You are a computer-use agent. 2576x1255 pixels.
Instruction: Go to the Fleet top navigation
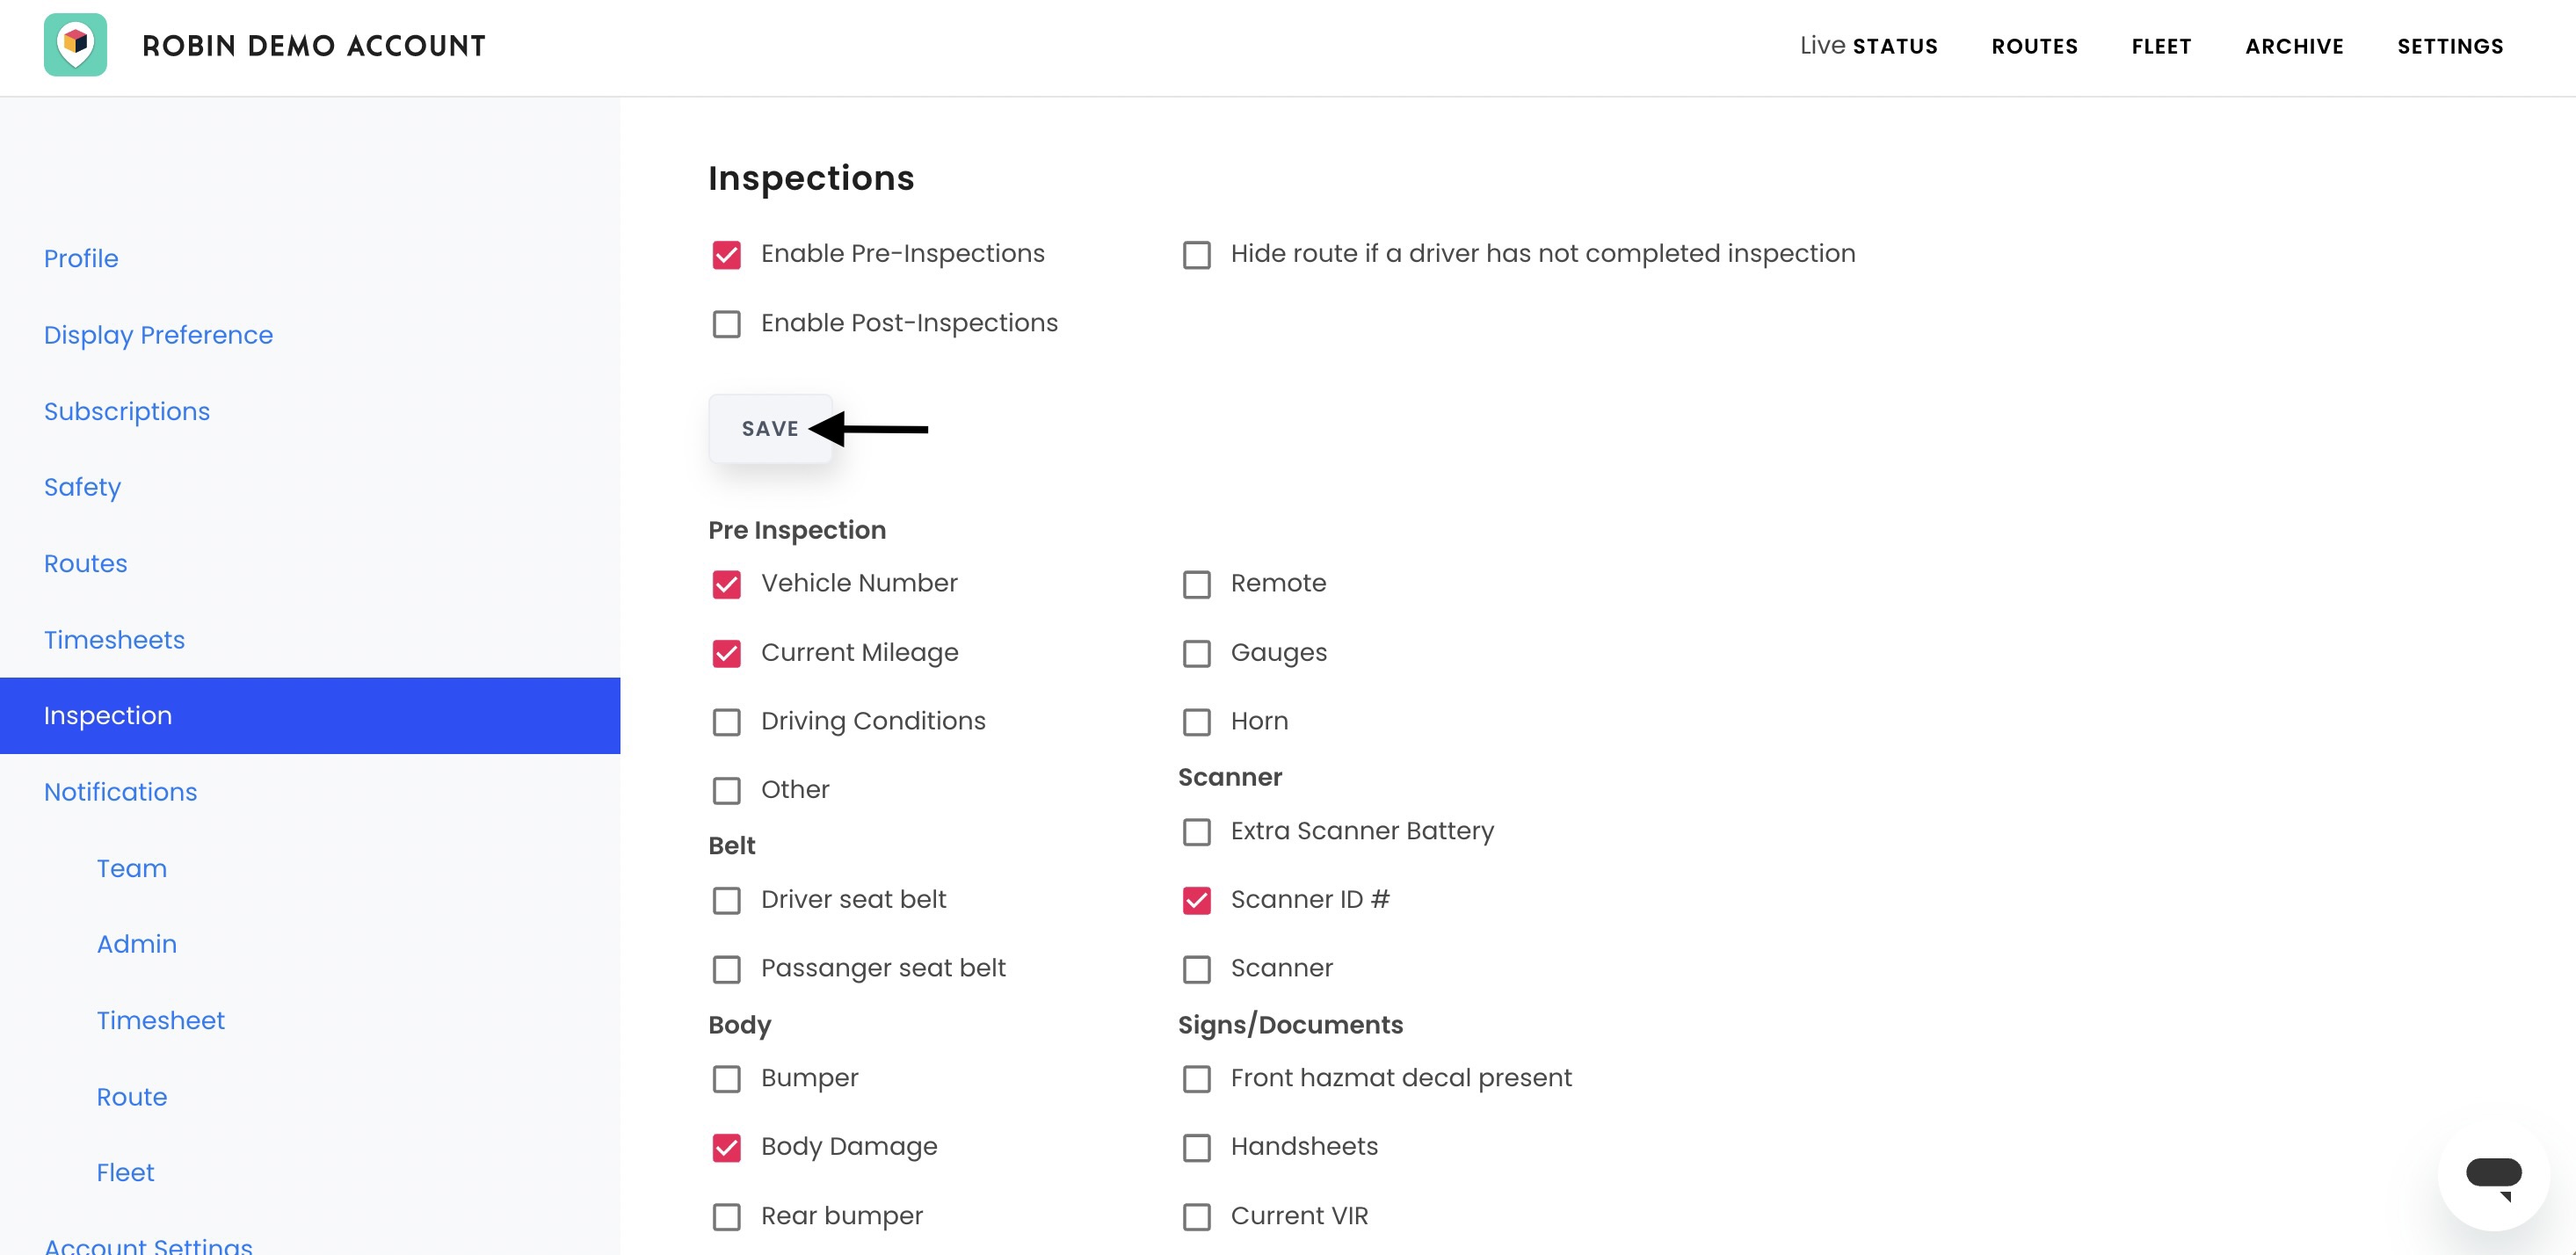pos(2161,46)
